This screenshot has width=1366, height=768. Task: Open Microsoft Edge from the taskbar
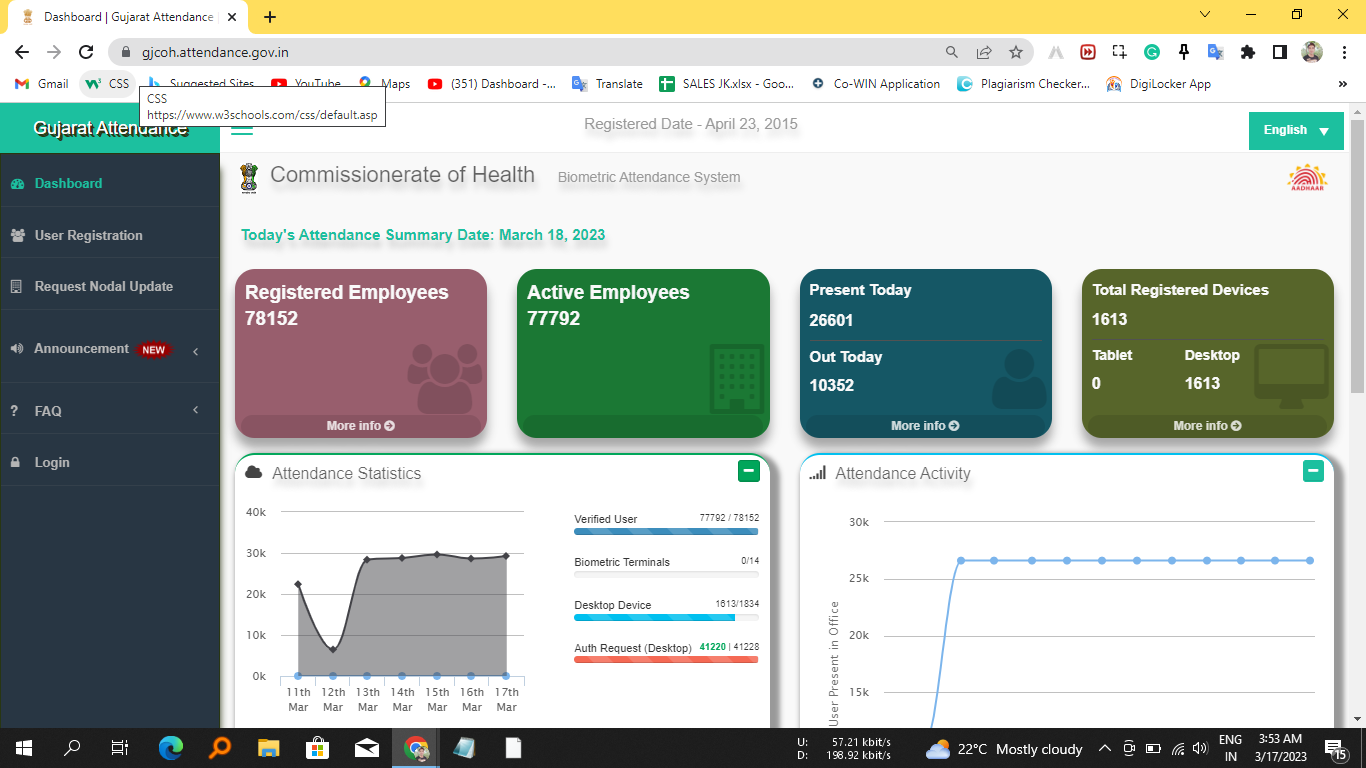coord(171,748)
